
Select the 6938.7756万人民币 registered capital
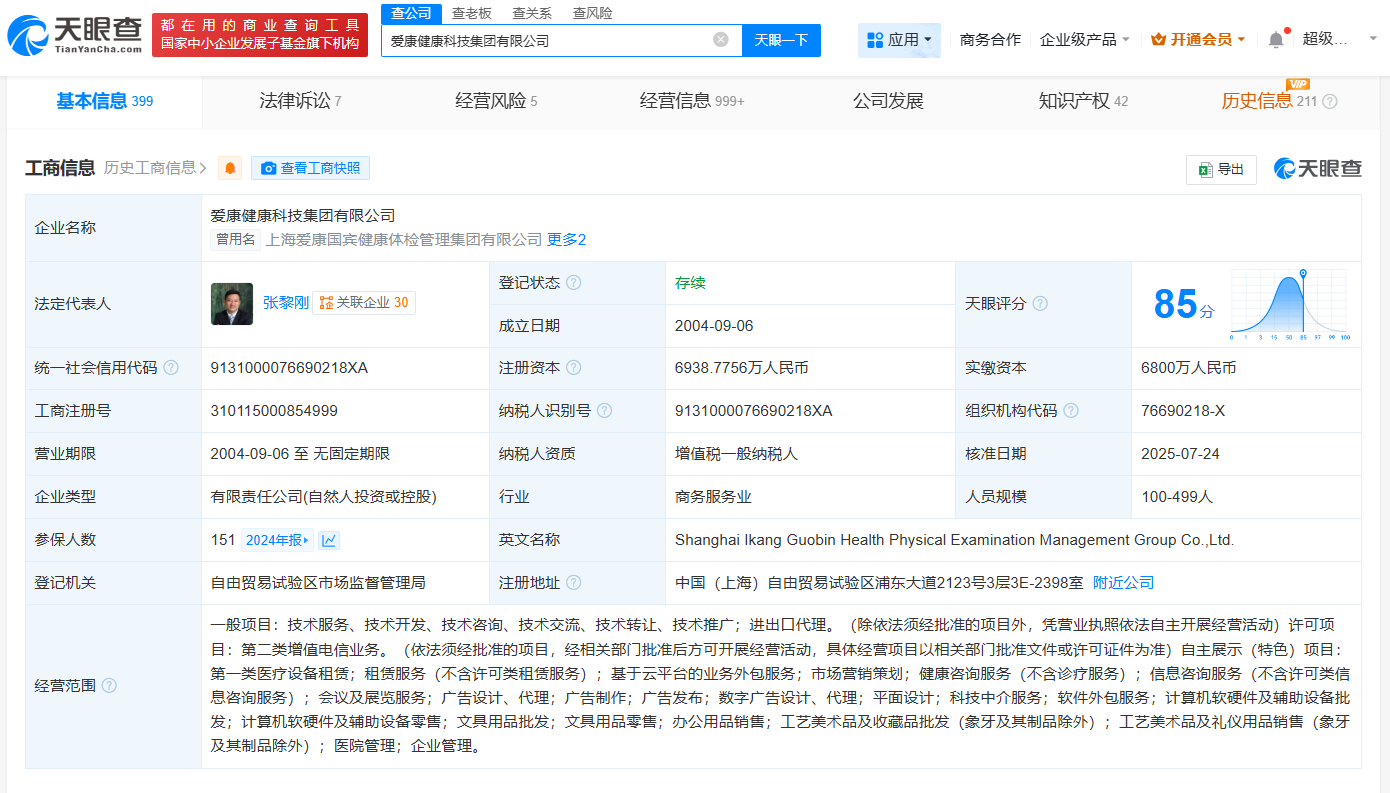[742, 368]
